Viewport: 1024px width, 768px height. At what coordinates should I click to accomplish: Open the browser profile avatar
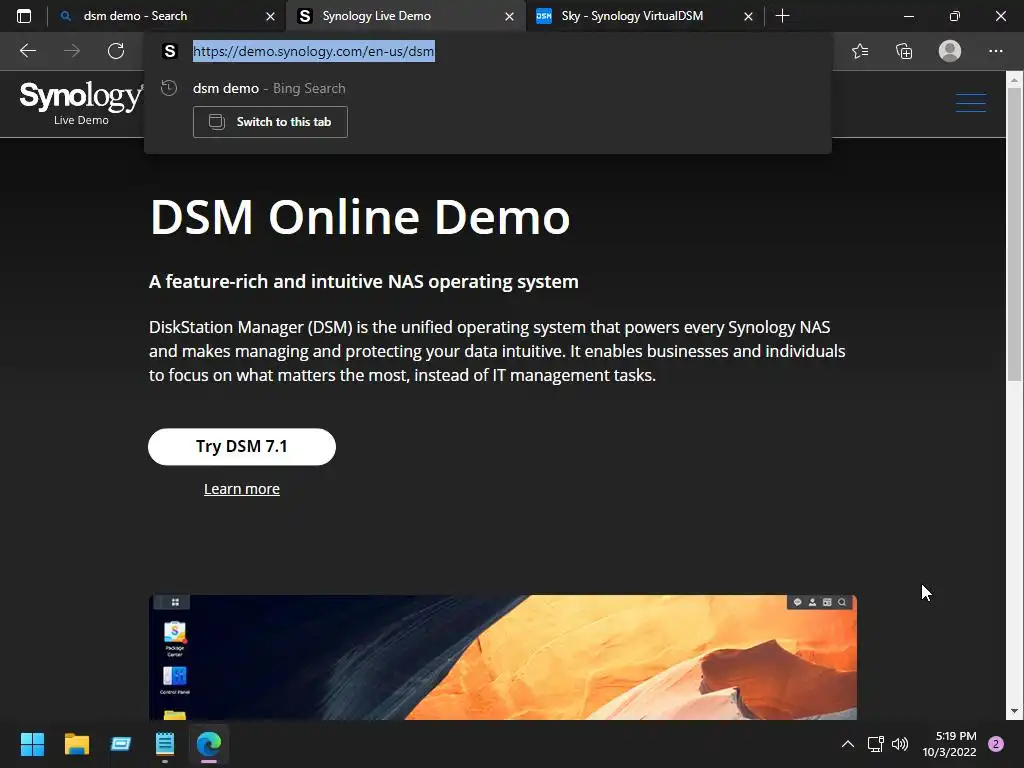pyautogui.click(x=950, y=51)
